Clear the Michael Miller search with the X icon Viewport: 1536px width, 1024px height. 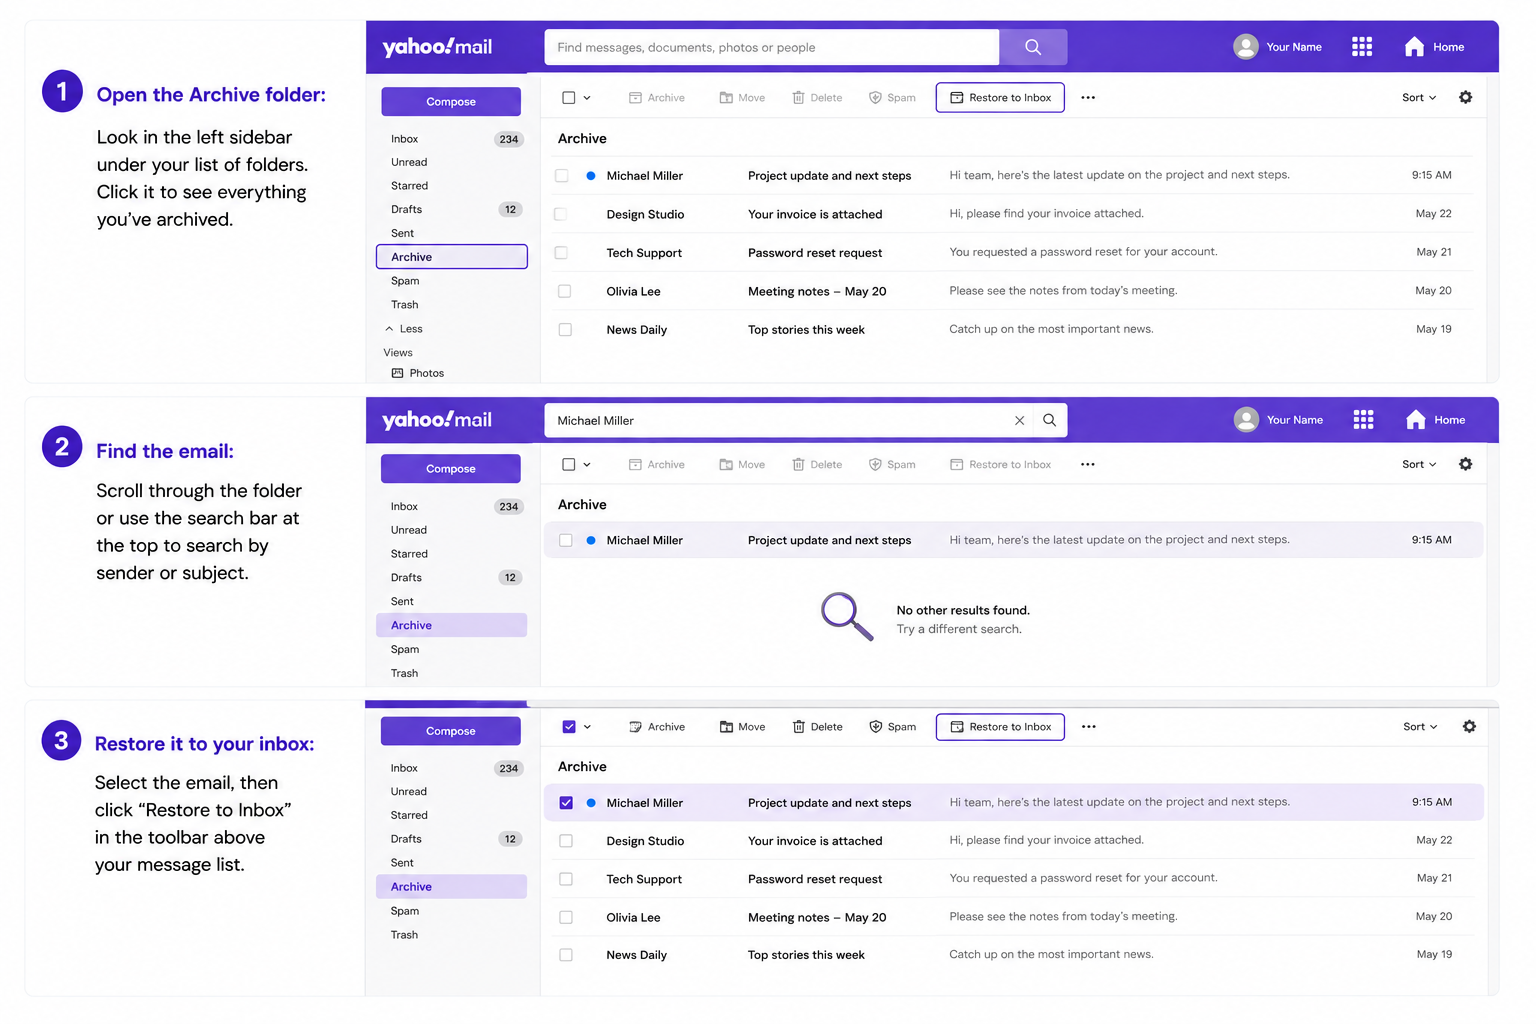point(1020,421)
